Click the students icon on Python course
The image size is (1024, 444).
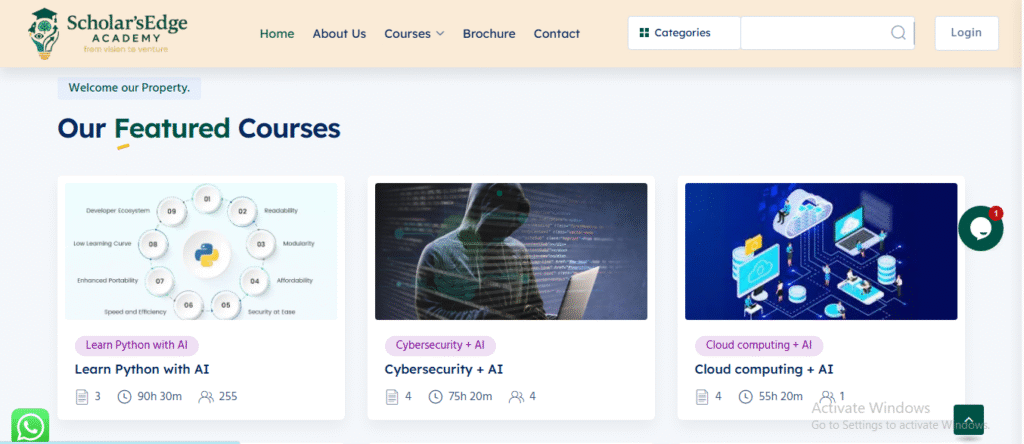pyautogui.click(x=206, y=397)
